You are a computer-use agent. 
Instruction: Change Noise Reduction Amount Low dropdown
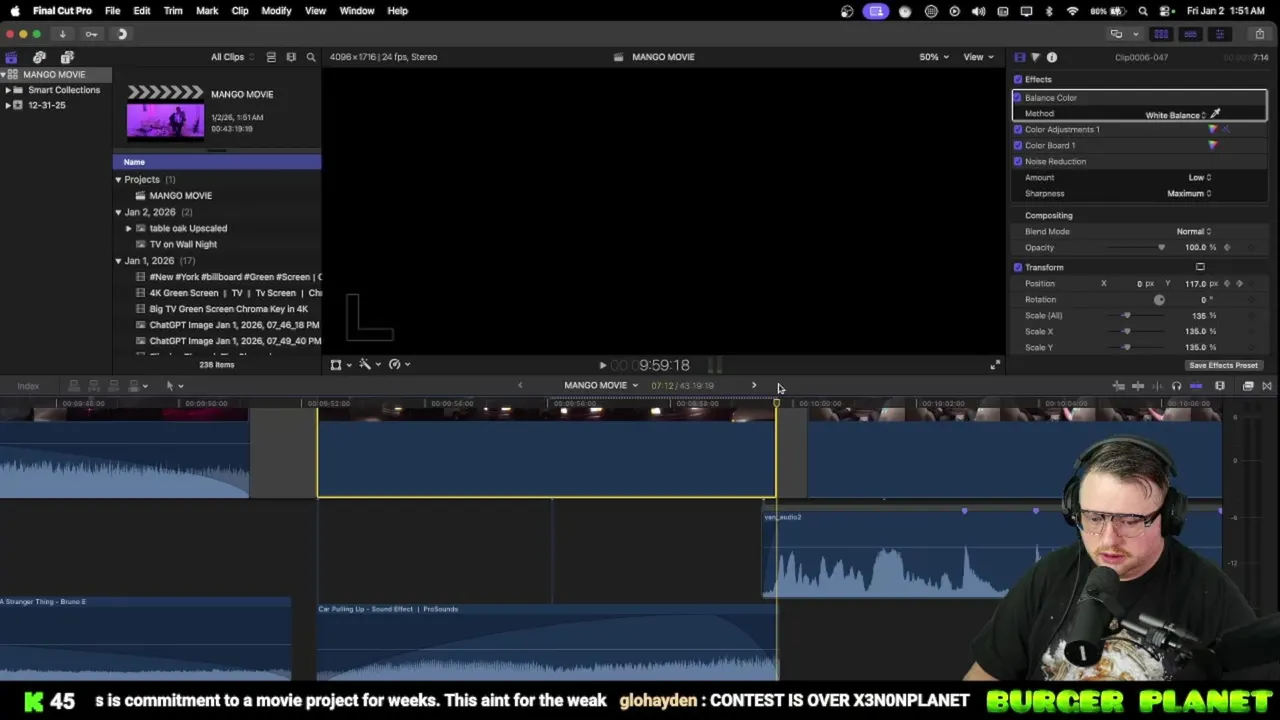tap(1199, 177)
